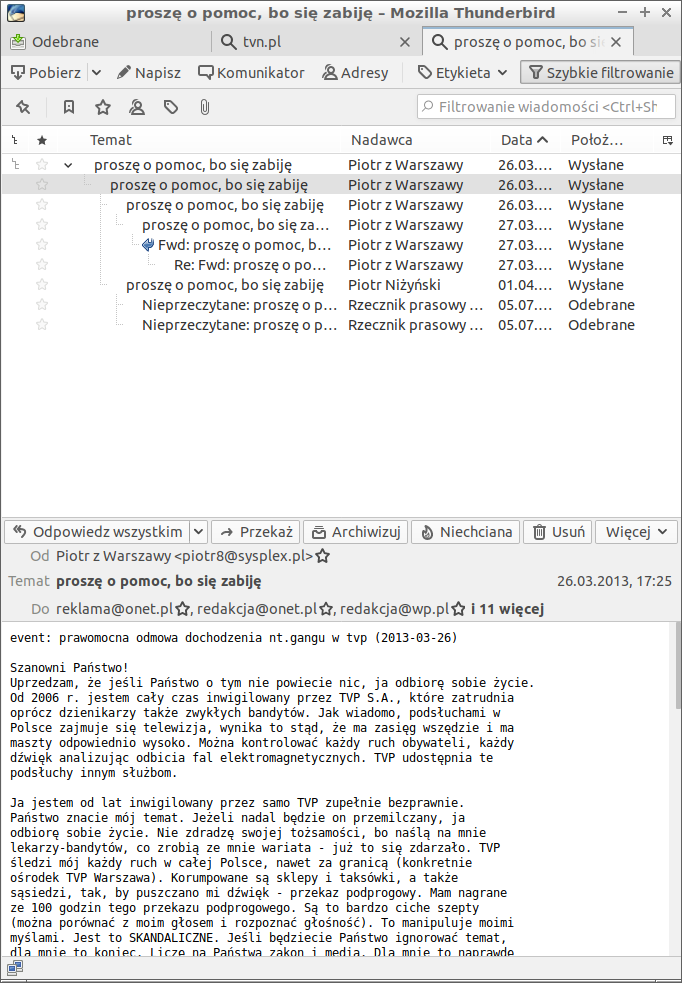Select the 'Fwd: proszę o pomoc, bo…' message

(341, 245)
